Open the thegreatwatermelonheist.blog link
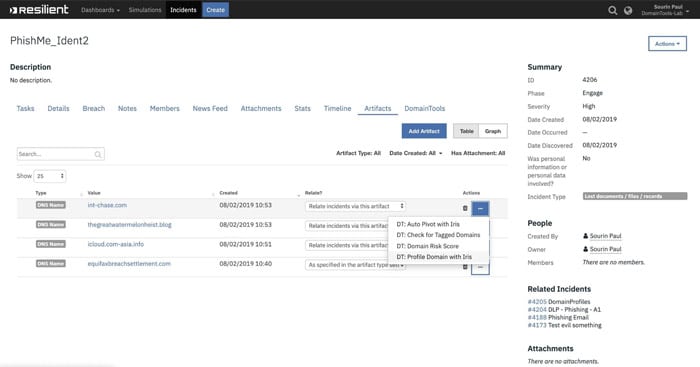Image resolution: width=700 pixels, height=367 pixels. [129, 225]
